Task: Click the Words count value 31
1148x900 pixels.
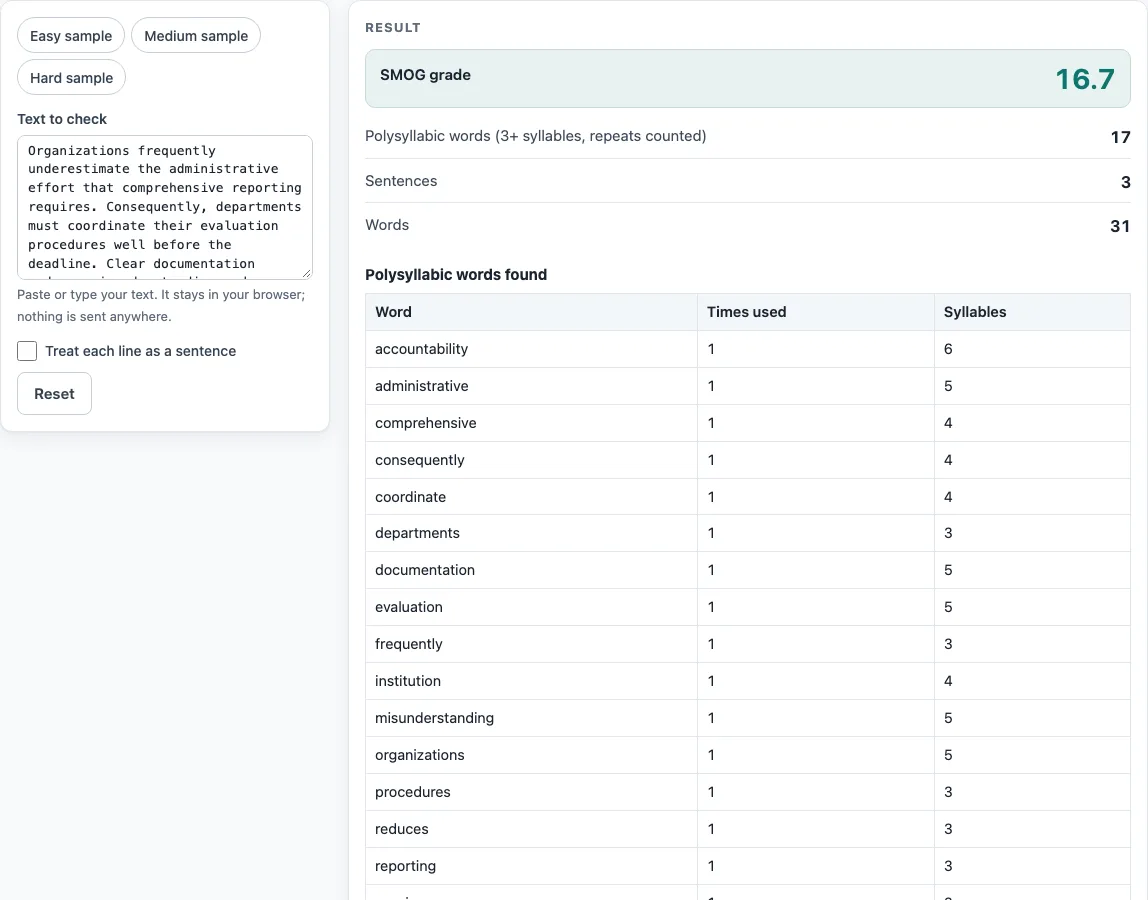Action: 1120,226
